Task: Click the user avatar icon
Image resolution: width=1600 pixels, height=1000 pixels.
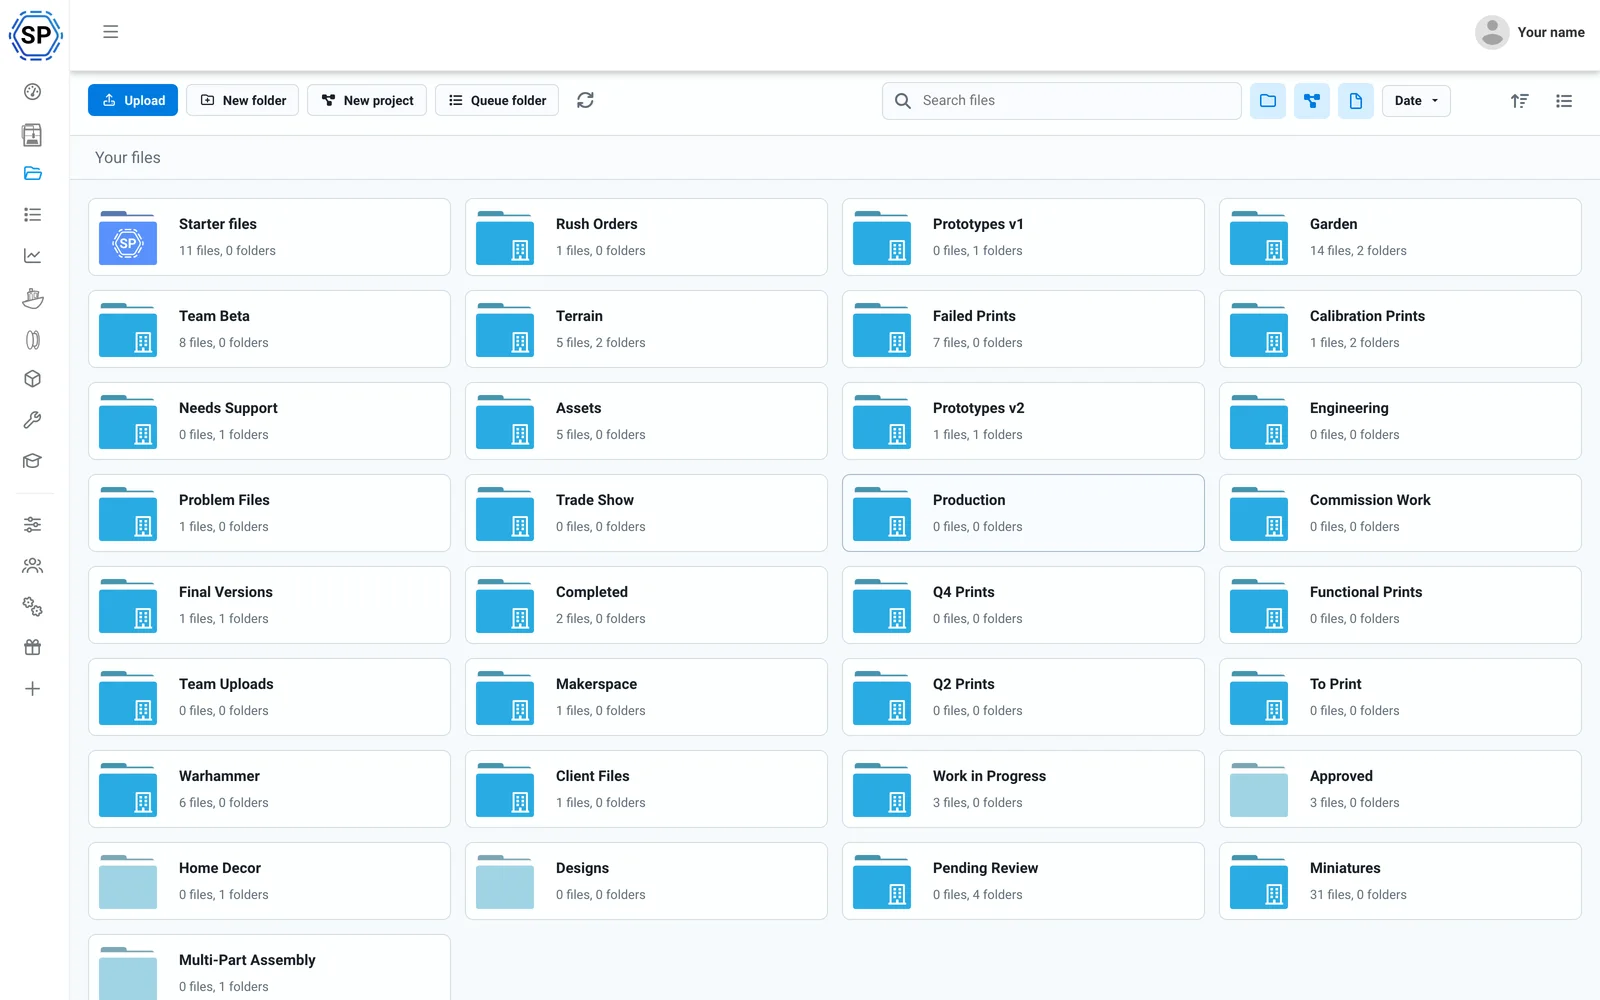Action: coord(1492,32)
